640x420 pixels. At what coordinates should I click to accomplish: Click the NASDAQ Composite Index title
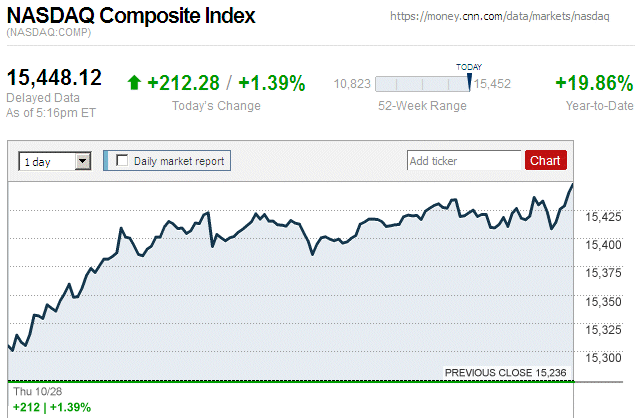point(131,16)
